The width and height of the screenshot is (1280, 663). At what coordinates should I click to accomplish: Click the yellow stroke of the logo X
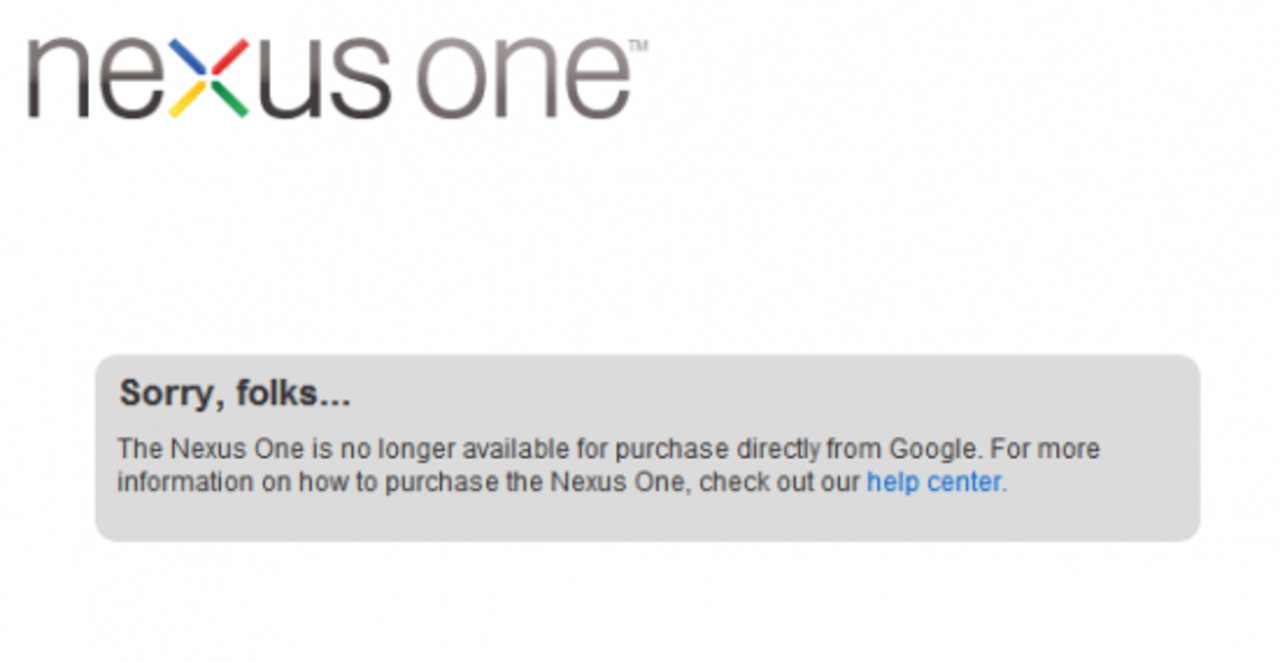[188, 99]
